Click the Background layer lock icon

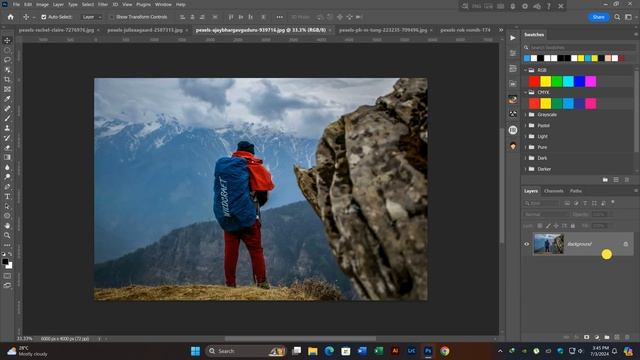tap(626, 244)
